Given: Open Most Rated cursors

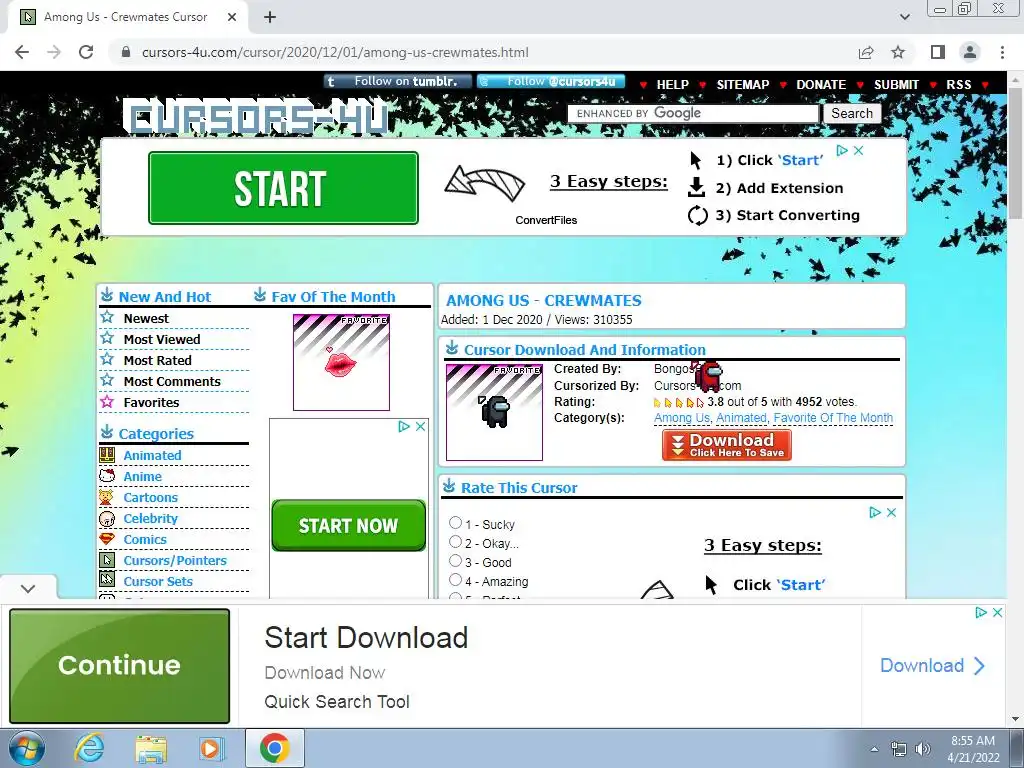Looking at the screenshot, I should [157, 360].
